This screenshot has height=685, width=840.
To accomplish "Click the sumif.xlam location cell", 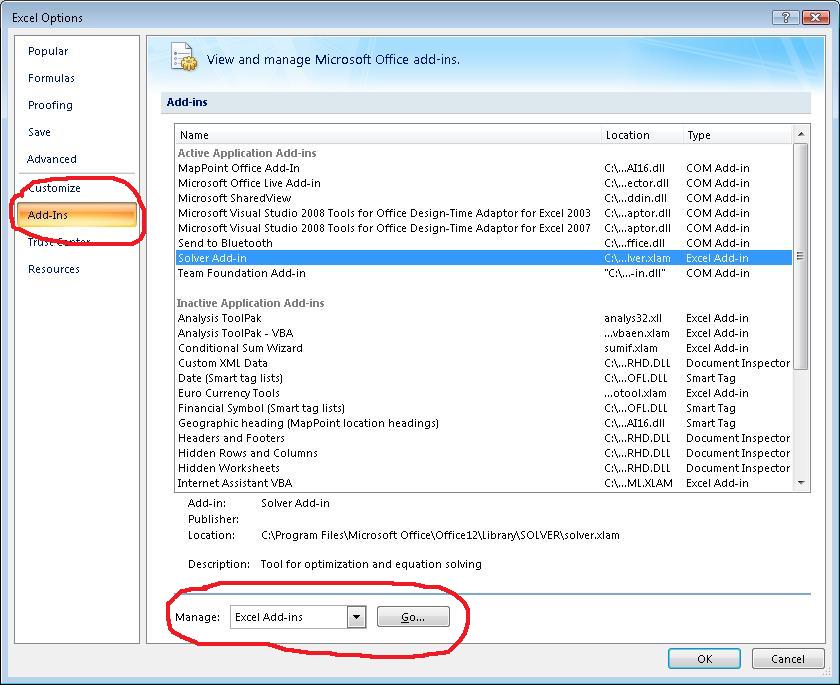I will tap(631, 348).
